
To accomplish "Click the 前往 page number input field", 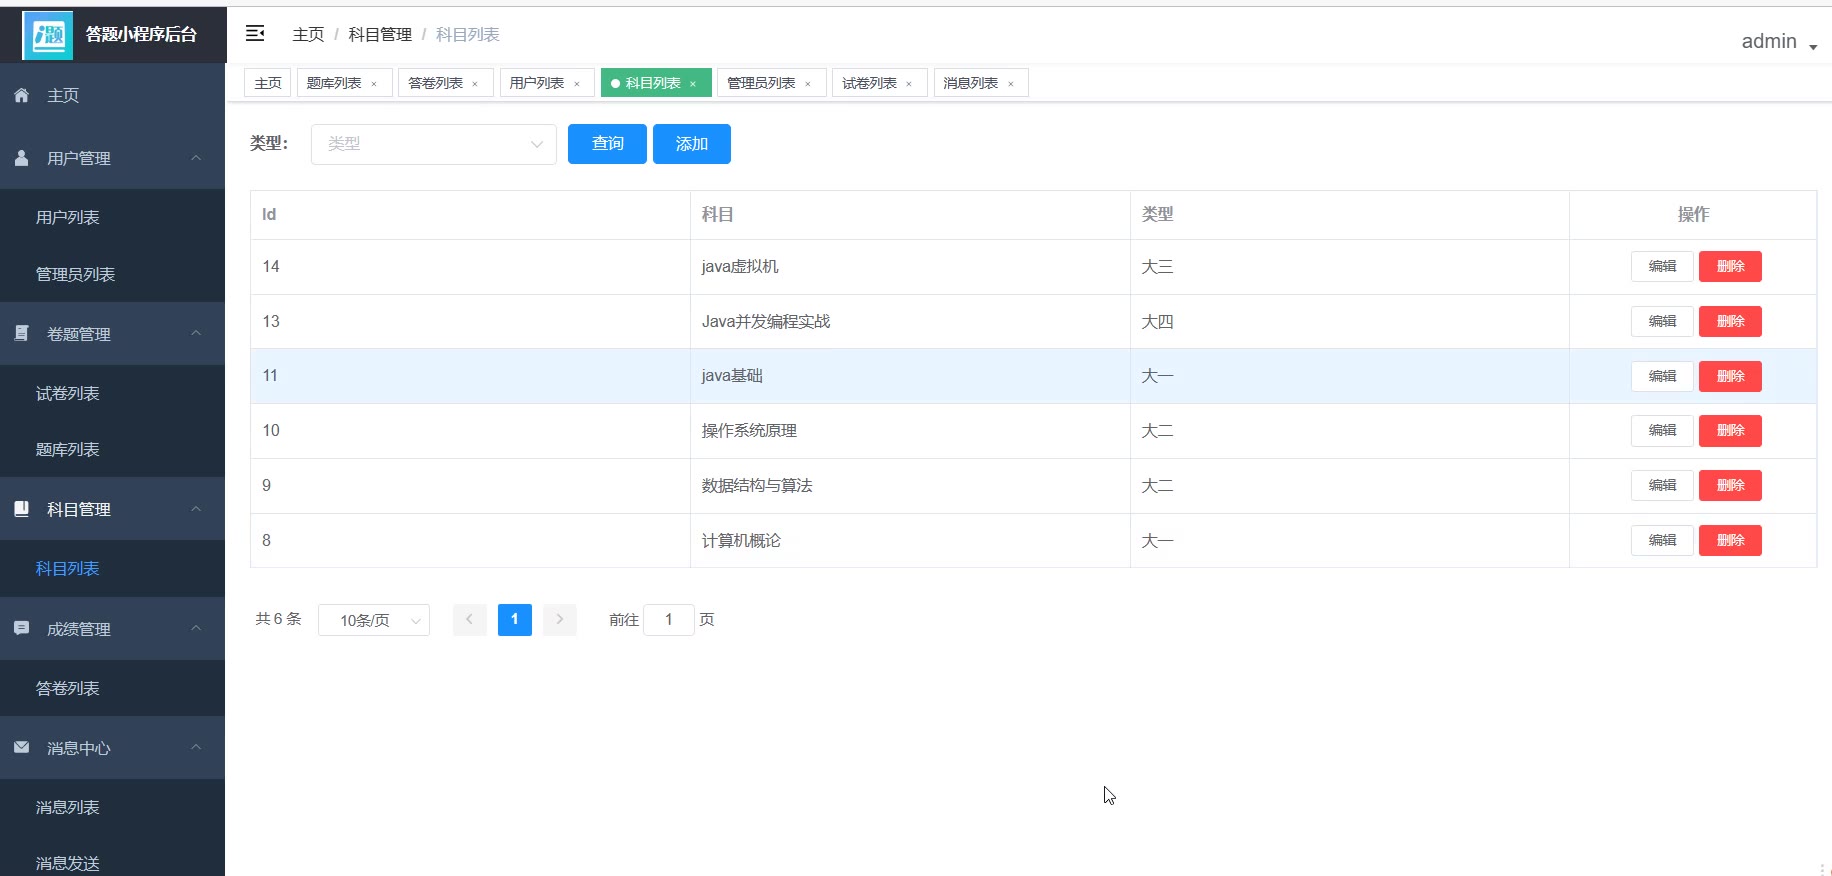I will coord(668,620).
